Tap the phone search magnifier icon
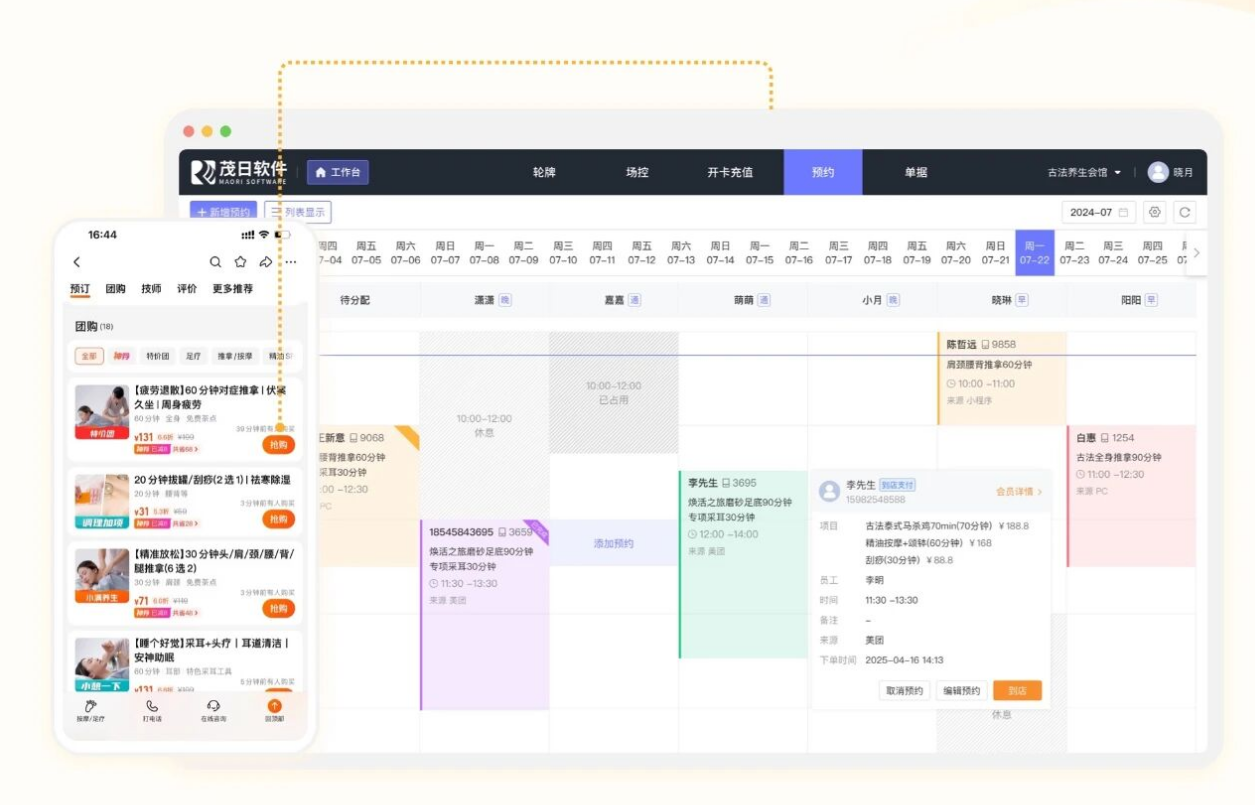 tap(215, 262)
